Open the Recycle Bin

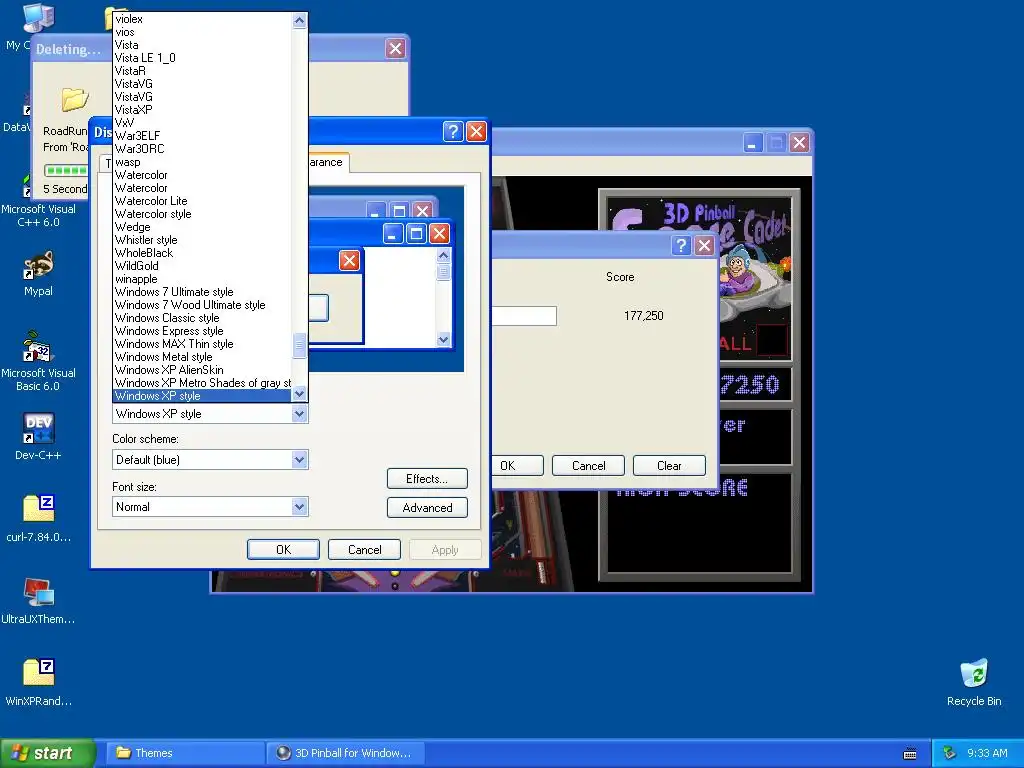tap(974, 682)
